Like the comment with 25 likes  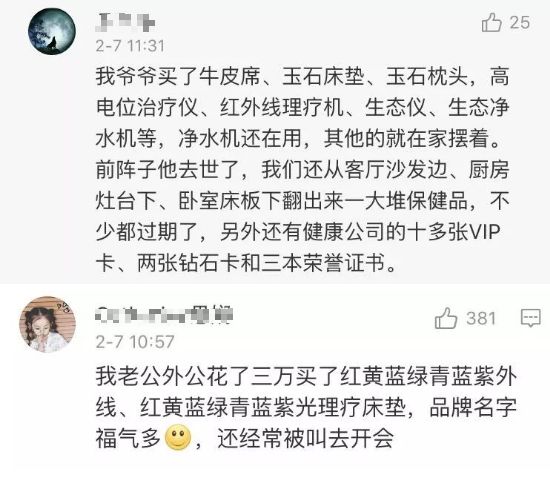491,23
